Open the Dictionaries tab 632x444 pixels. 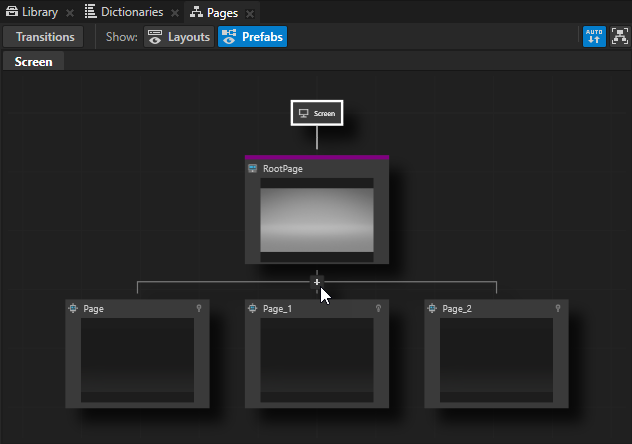[x=123, y=12]
